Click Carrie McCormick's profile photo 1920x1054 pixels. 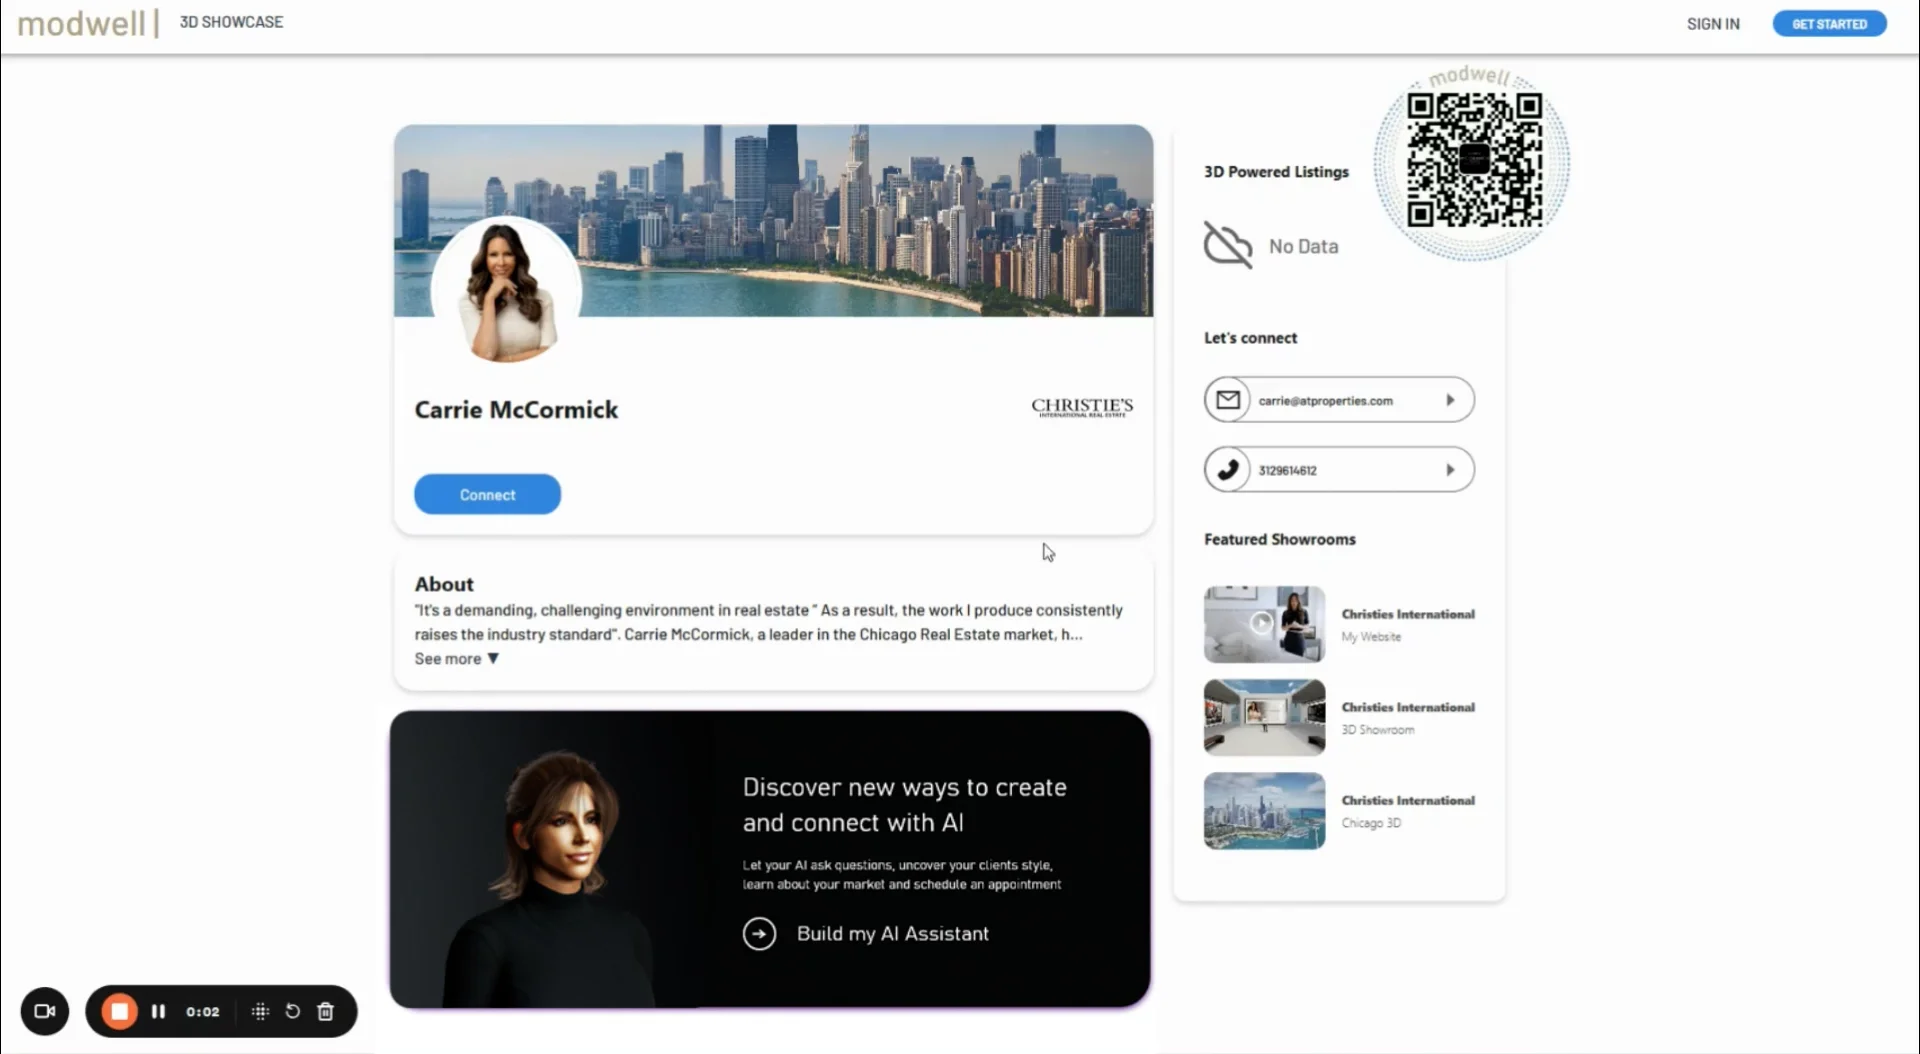click(x=506, y=291)
